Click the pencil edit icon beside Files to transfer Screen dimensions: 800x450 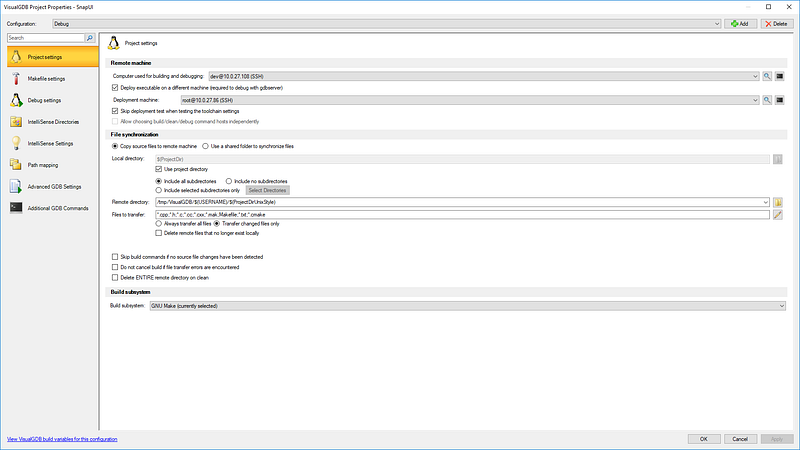pos(778,215)
